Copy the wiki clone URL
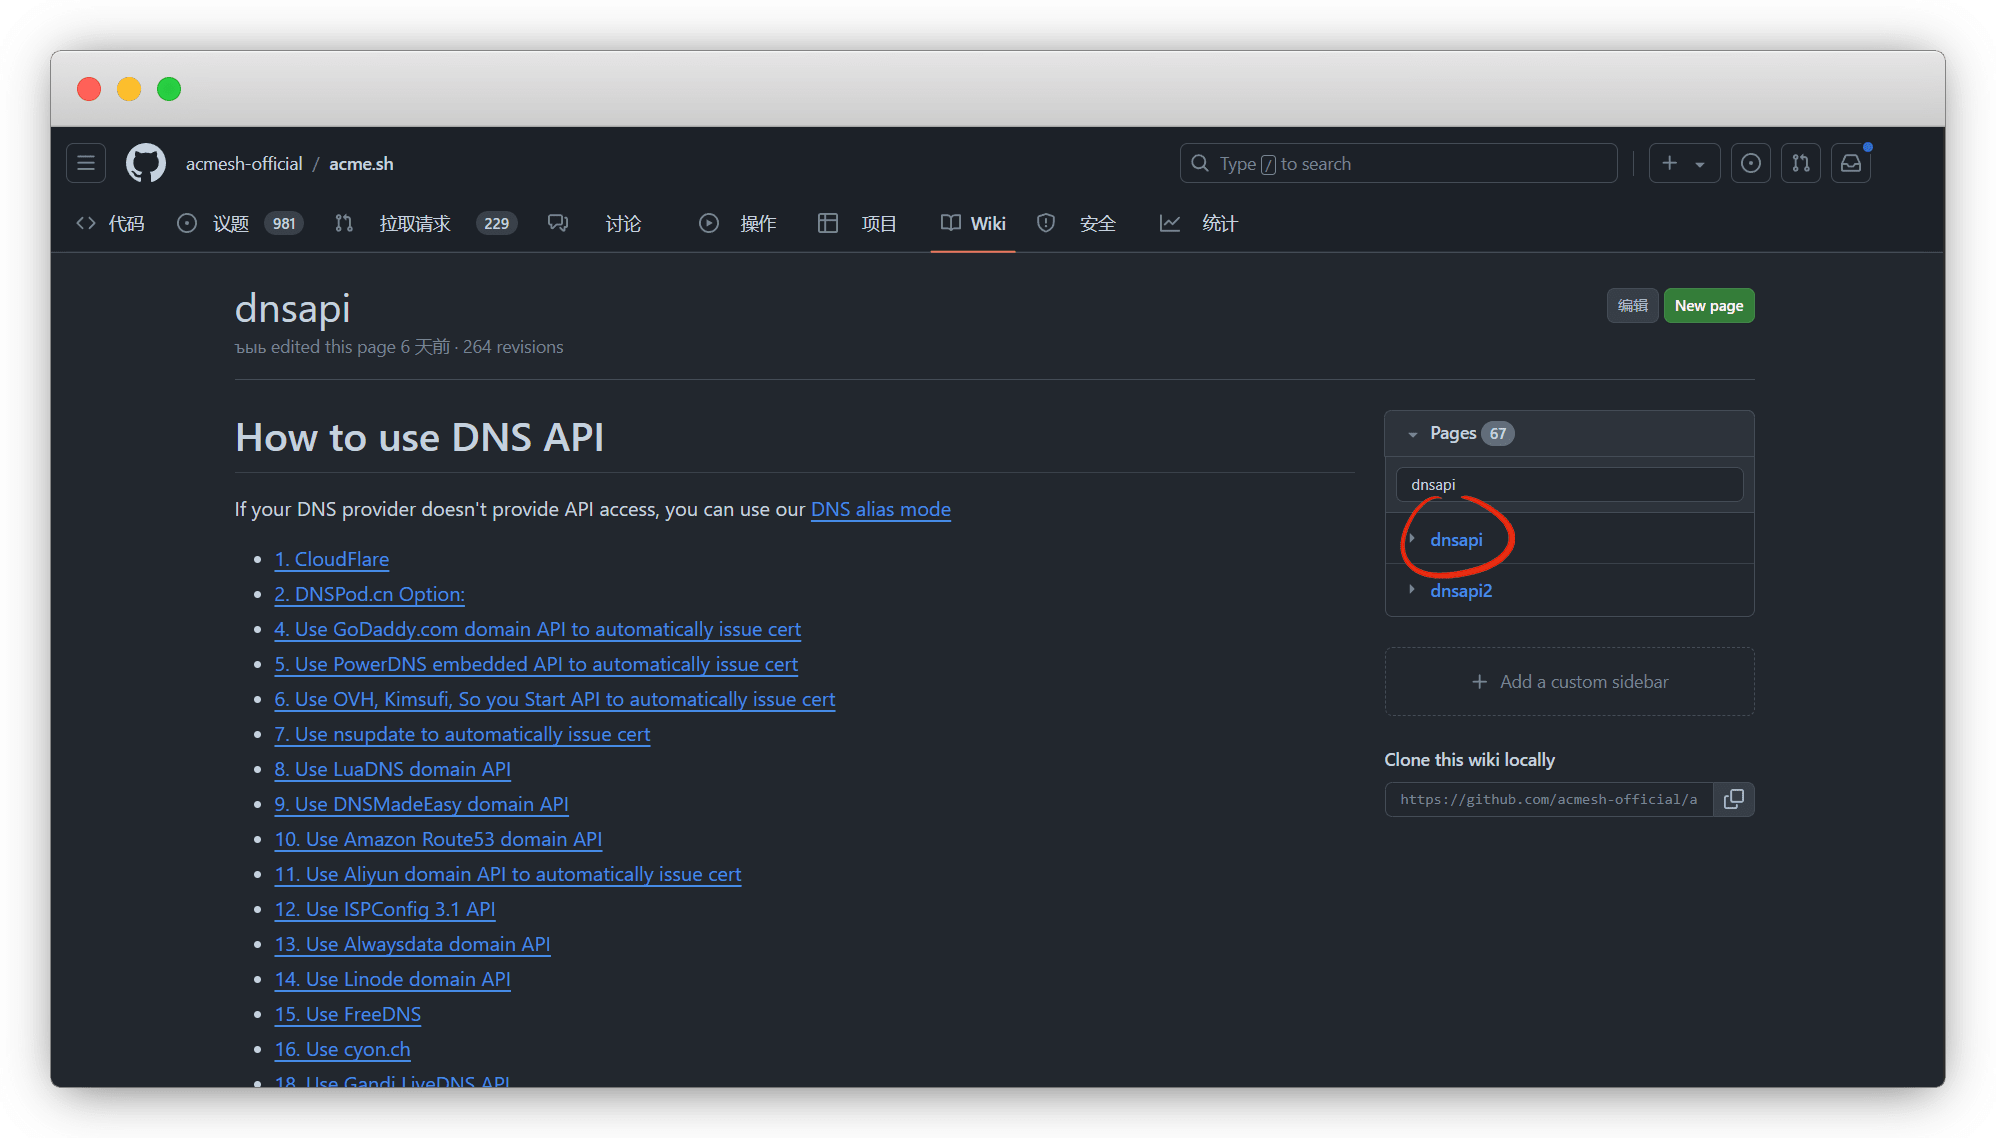 1733,799
